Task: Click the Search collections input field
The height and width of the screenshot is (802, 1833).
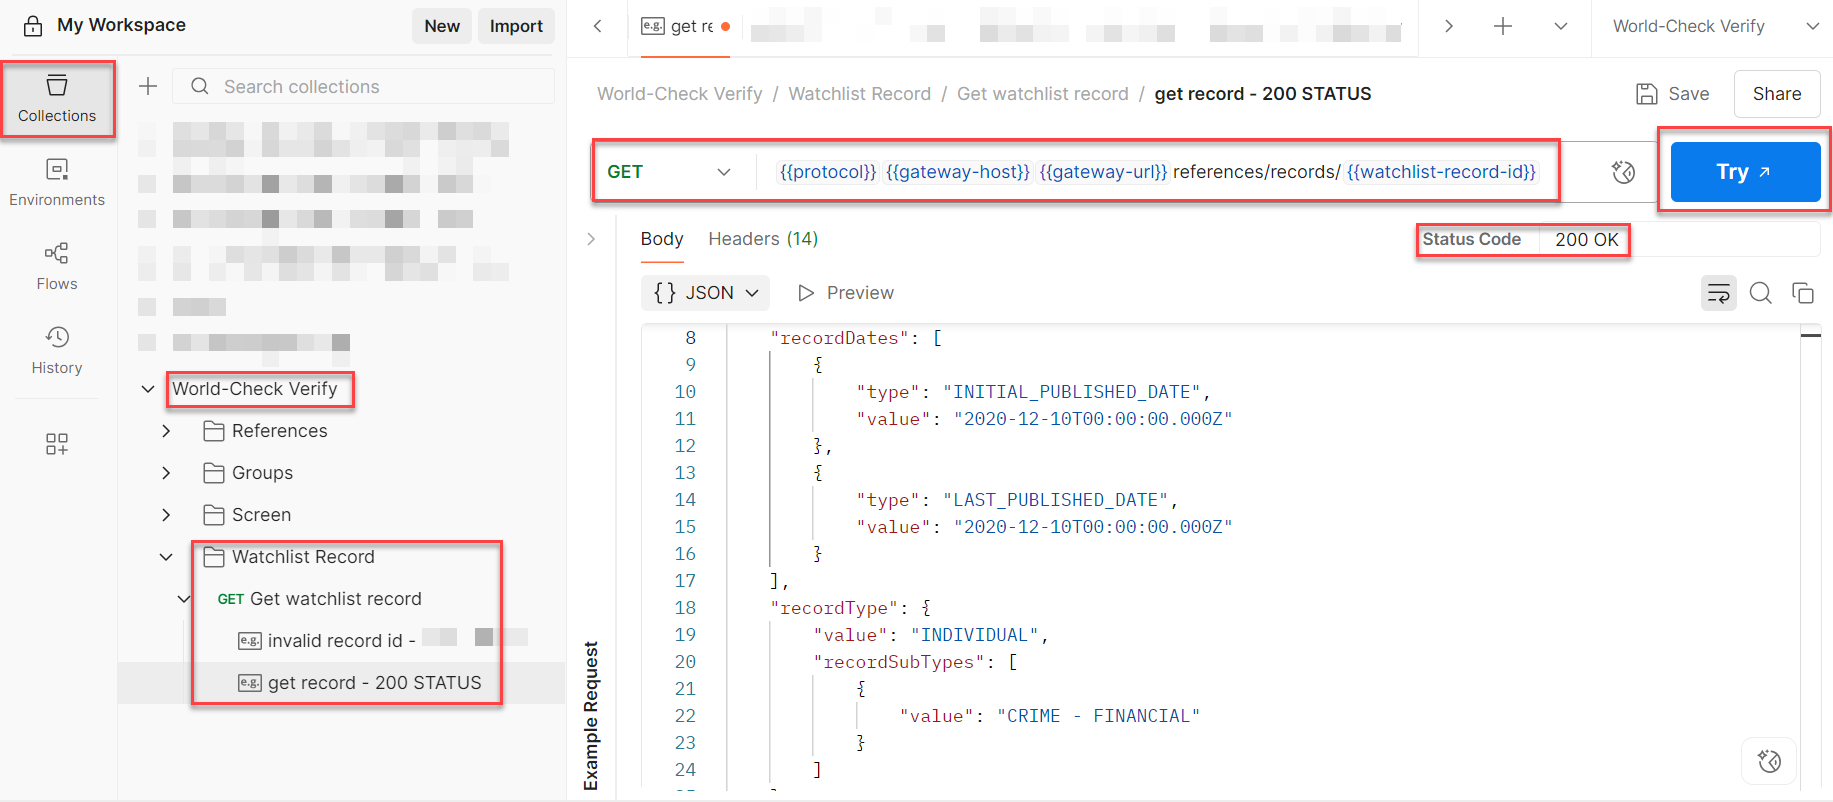Action: 364,86
